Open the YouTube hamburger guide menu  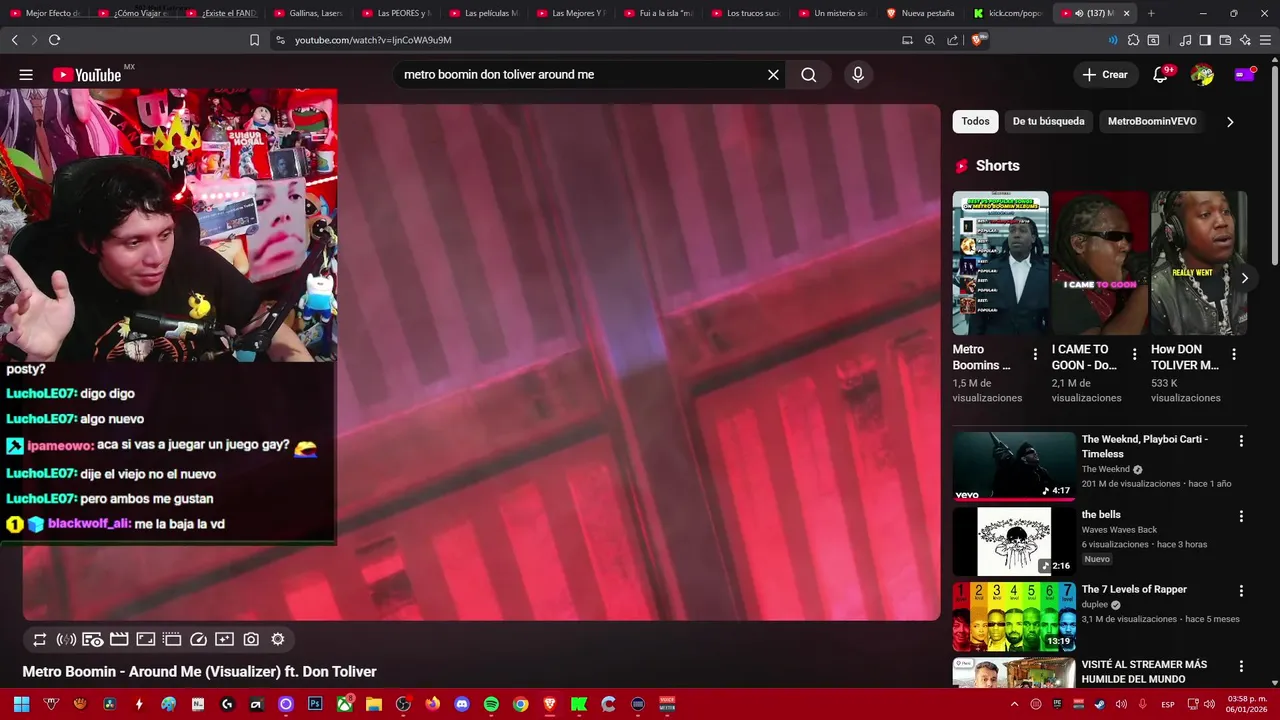pyautogui.click(x=26, y=75)
